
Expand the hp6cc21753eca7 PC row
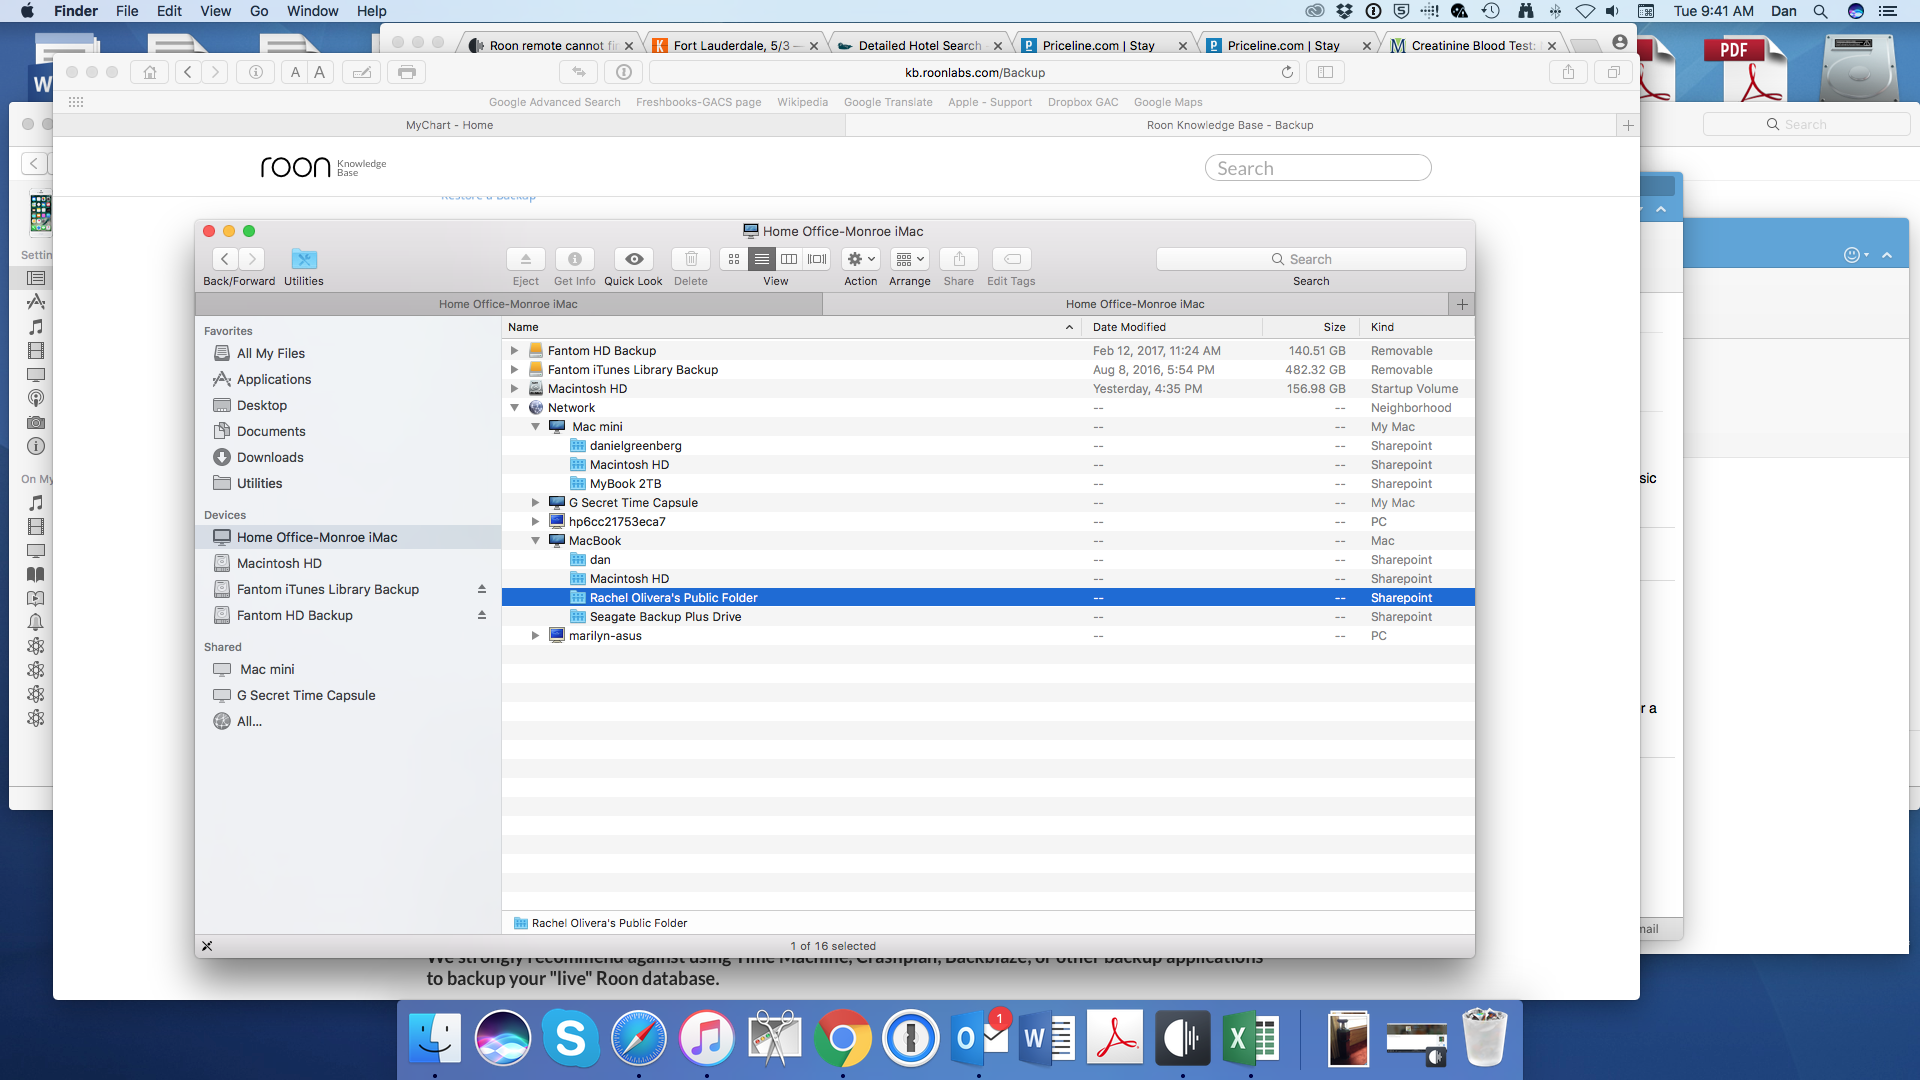(535, 522)
